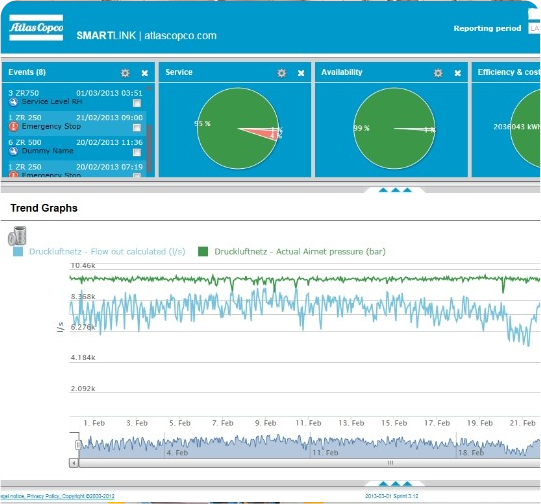The width and height of the screenshot is (541, 504).
Task: Open the Privacy Policy footer link
Action: (x=44, y=496)
